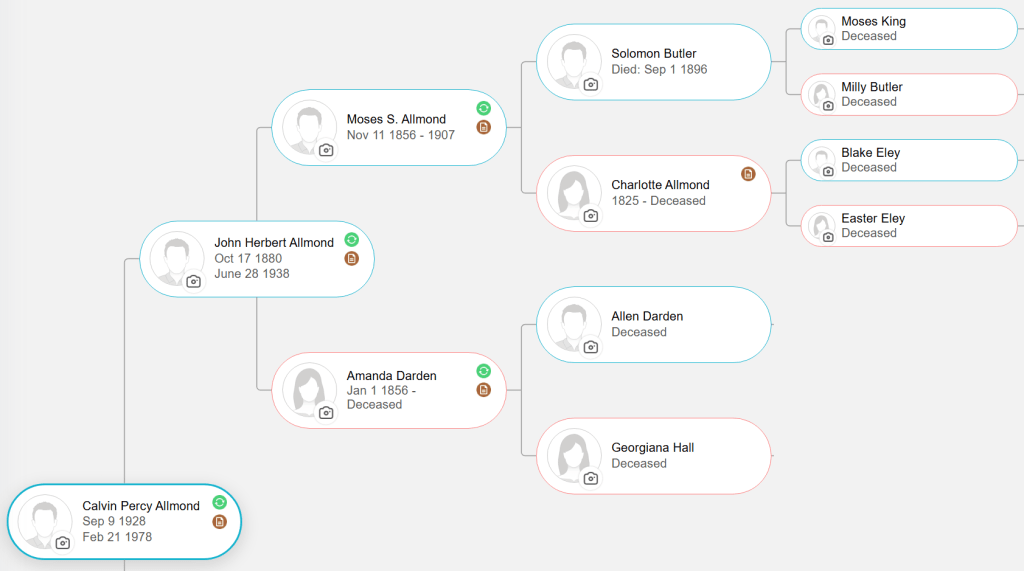The height and width of the screenshot is (571, 1024).
Task: Click the camera icon on Georgiana Hall's card
Action: pyautogui.click(x=591, y=478)
